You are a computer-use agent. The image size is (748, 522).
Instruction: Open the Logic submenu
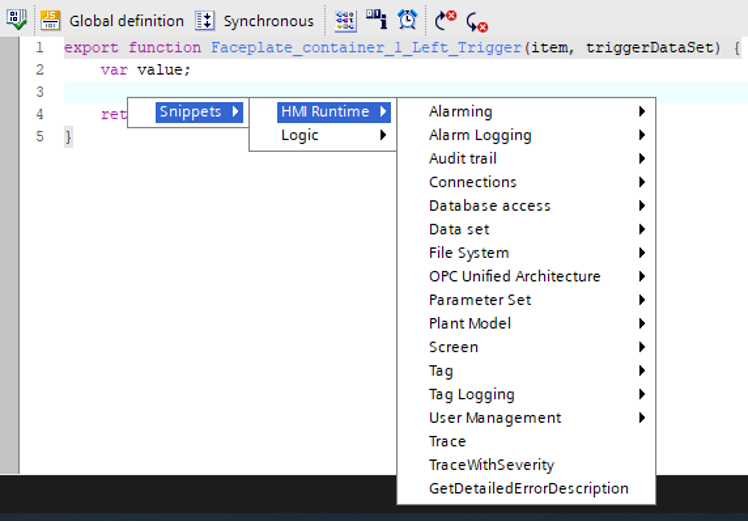point(333,135)
